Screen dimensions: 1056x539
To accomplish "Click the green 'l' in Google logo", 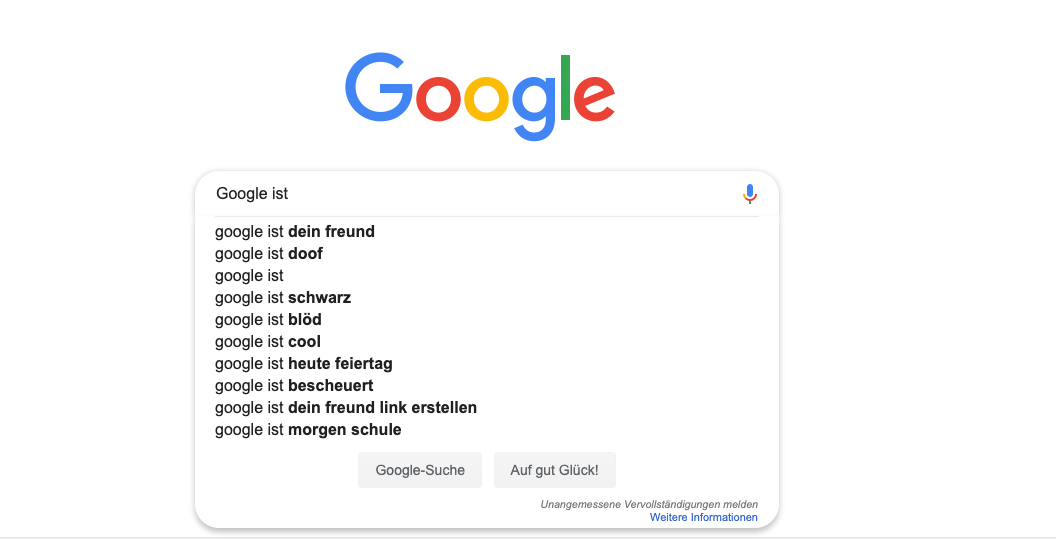I will click(x=565, y=88).
